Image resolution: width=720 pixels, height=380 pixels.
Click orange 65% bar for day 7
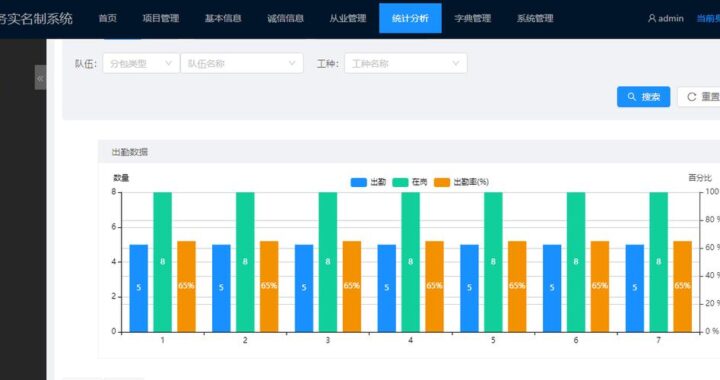click(682, 286)
